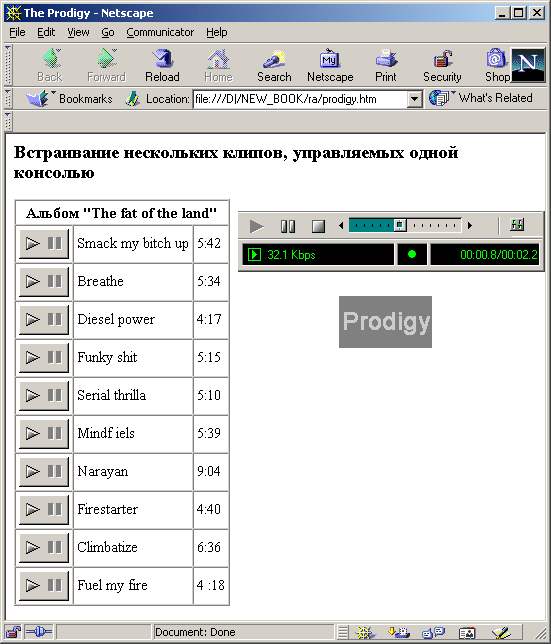Open Composer from the component bar
The image size is (551, 644).
tap(501, 632)
